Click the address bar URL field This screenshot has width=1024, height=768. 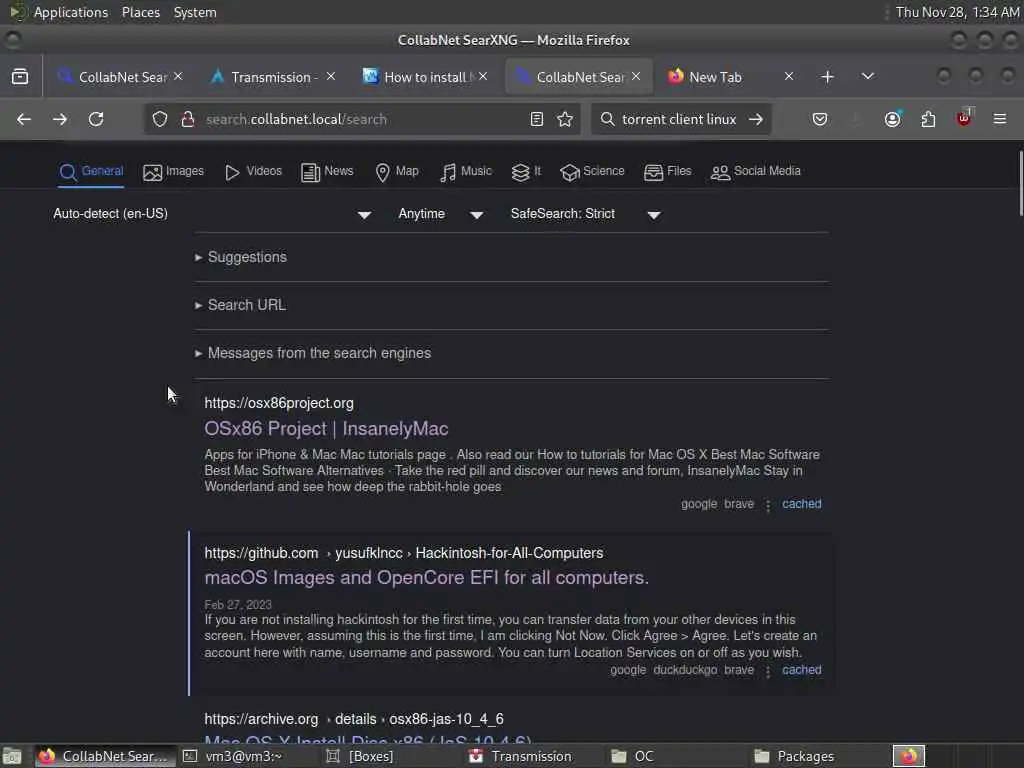pos(362,119)
